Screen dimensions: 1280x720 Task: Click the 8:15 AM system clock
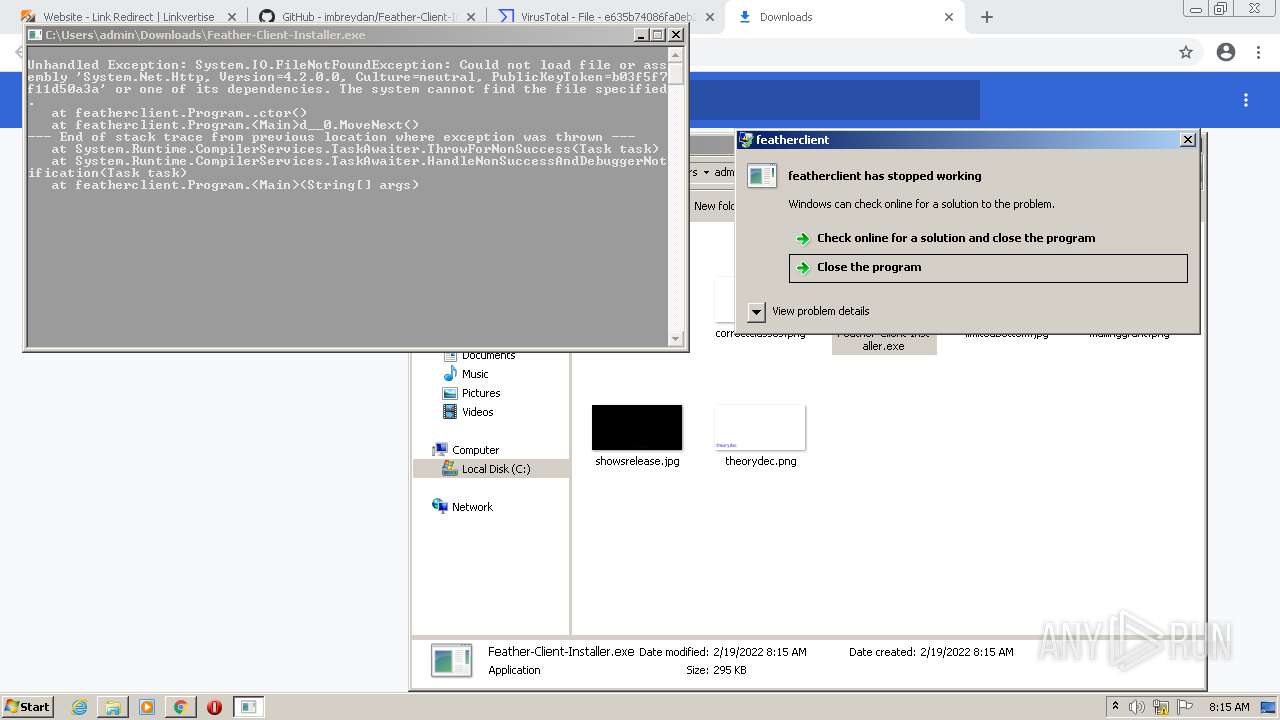pos(1229,707)
